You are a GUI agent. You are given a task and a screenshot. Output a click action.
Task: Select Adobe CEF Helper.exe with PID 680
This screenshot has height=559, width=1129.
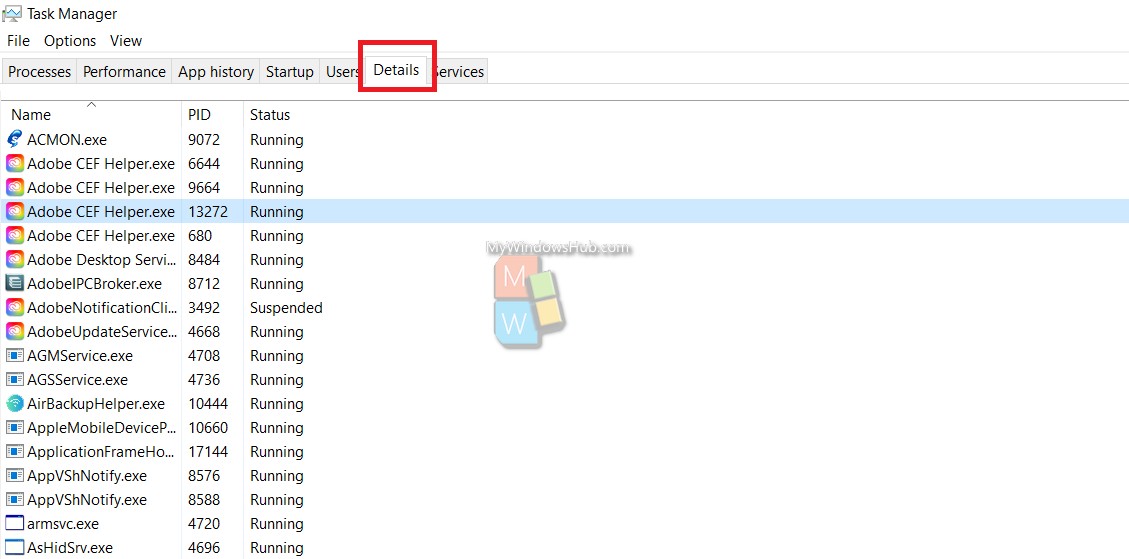pyautogui.click(x=101, y=236)
